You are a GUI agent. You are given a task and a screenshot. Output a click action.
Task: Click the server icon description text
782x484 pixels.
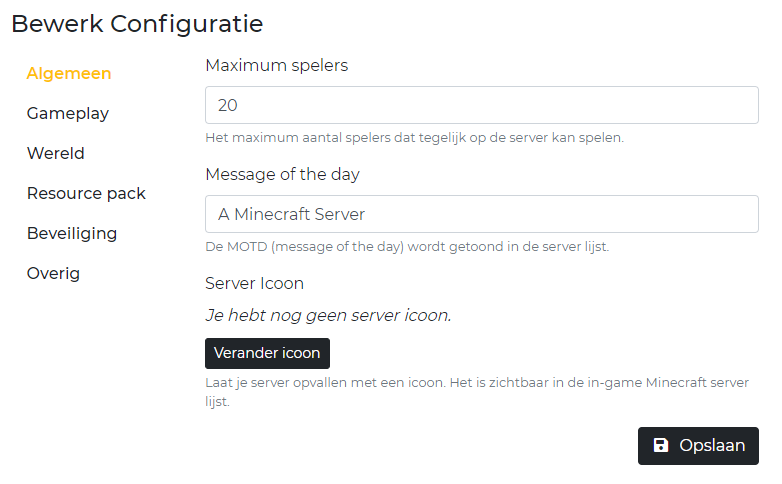[476, 383]
